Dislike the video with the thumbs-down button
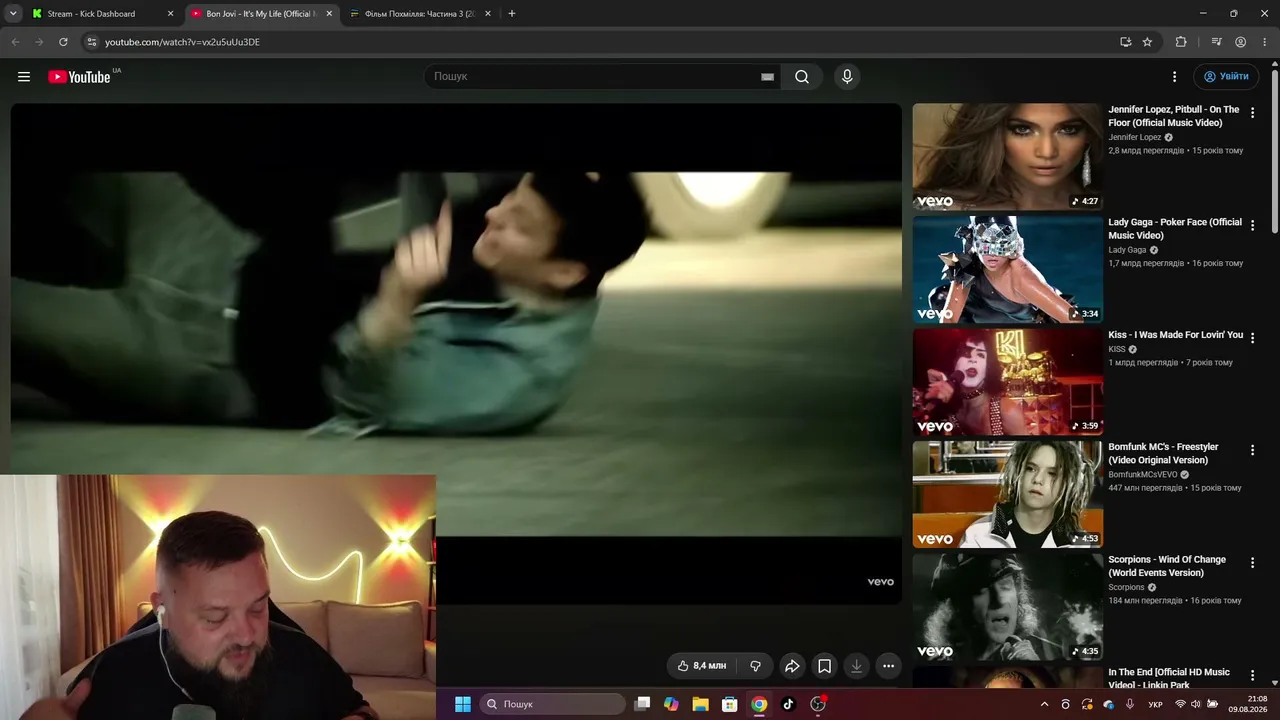The image size is (1280, 720). point(755,666)
